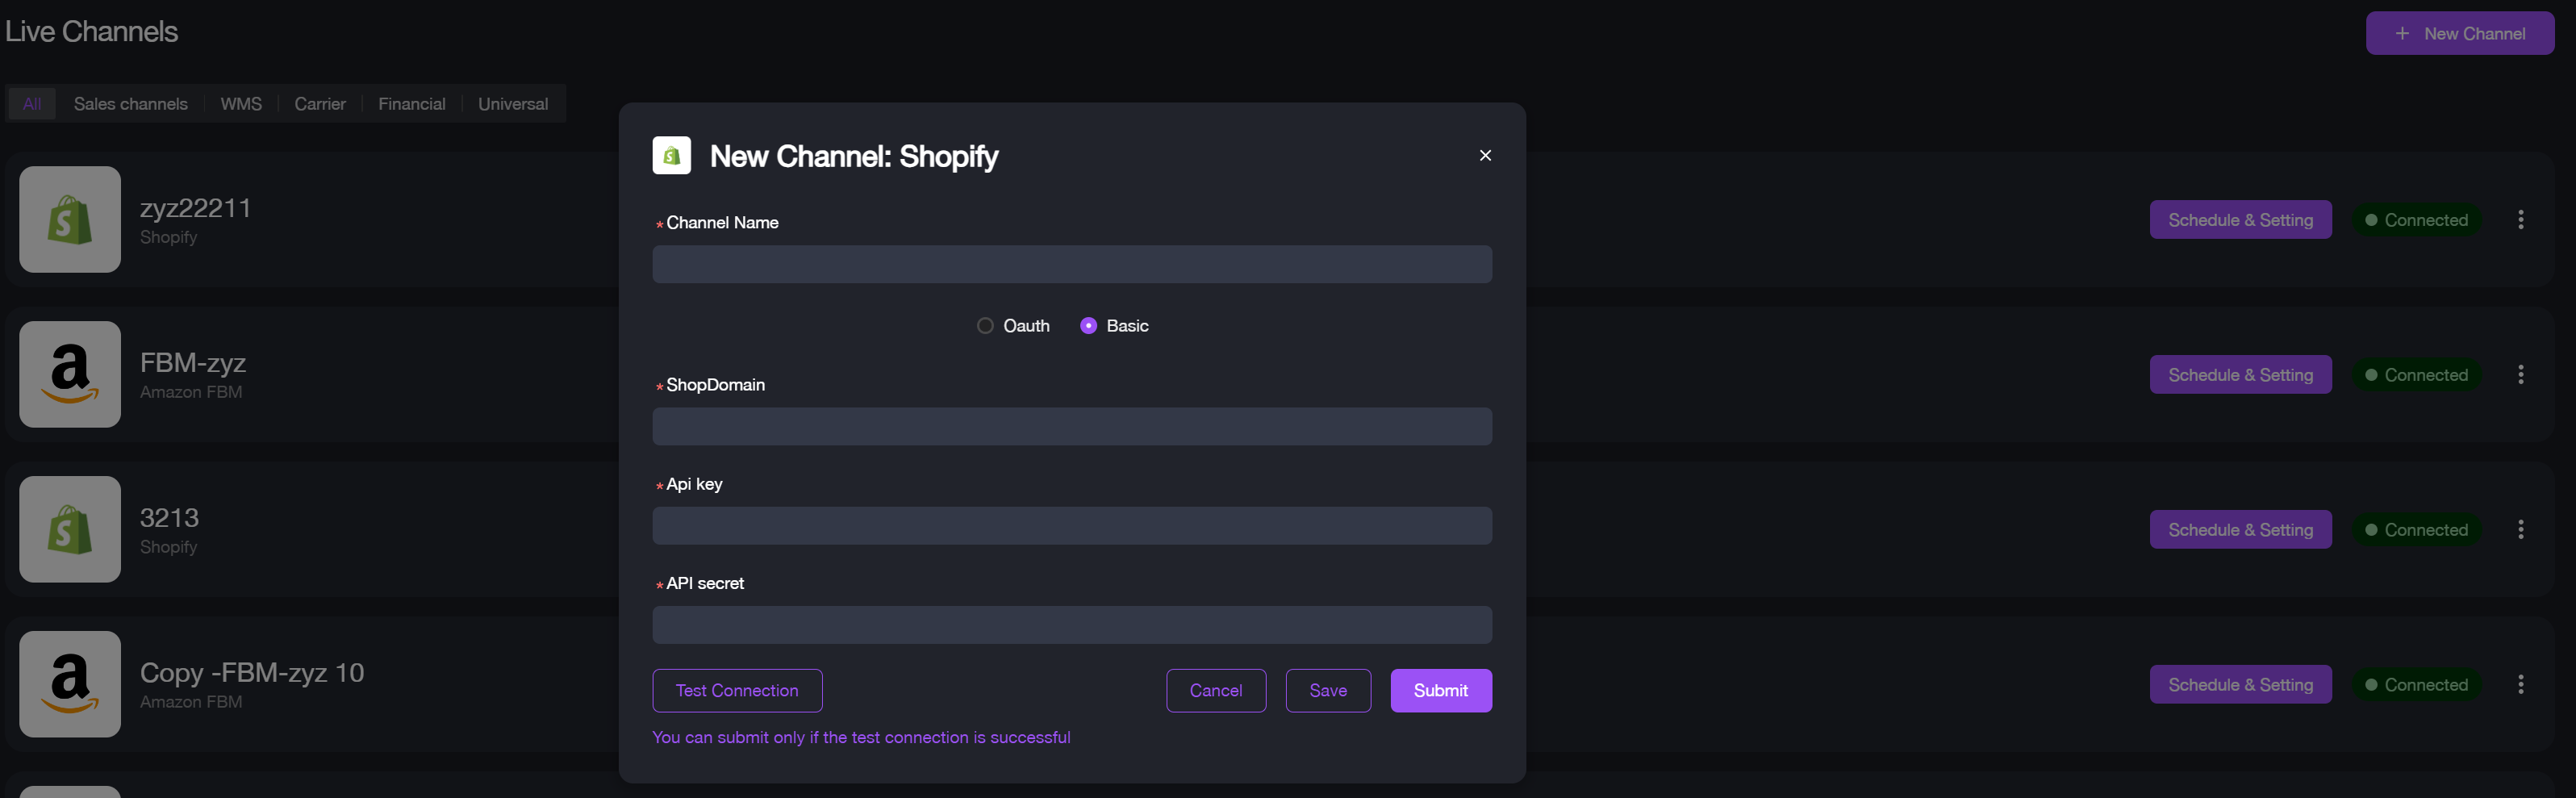Open the WMS category filter
The height and width of the screenshot is (798, 2576).
coord(241,103)
